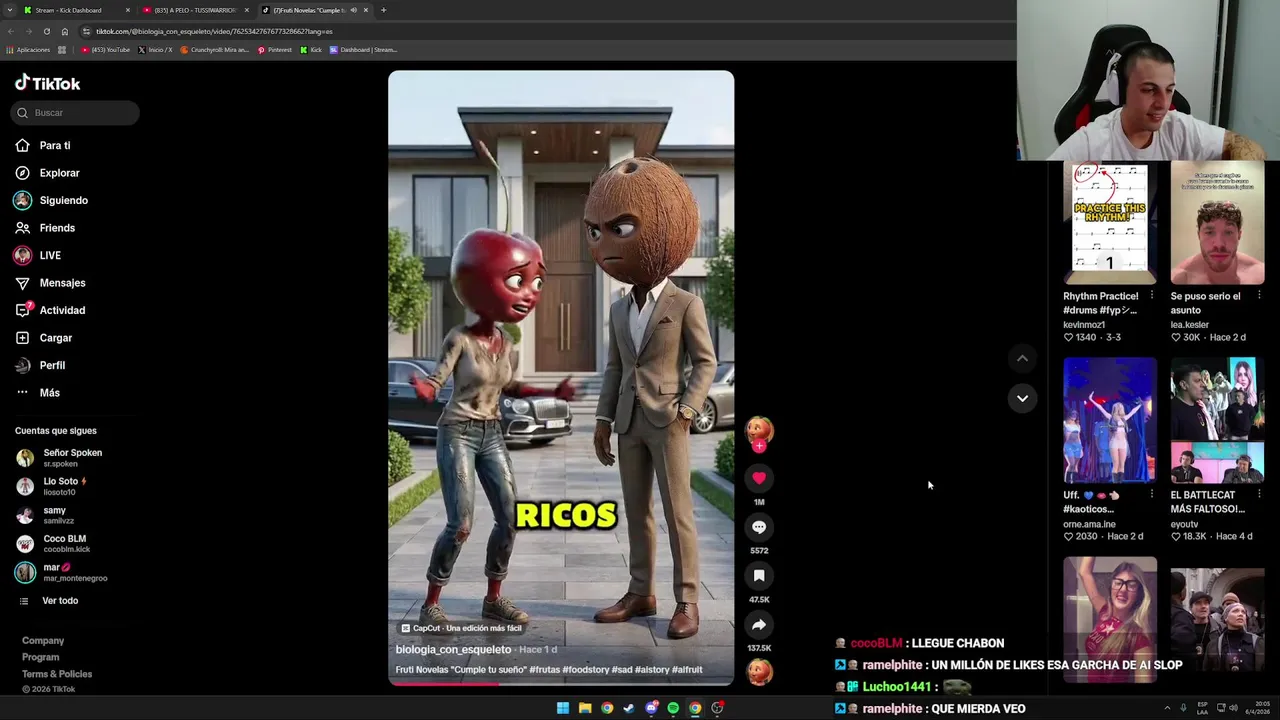Open Se puso serio el asunto thumbnail
The image size is (1280, 720).
(1217, 224)
